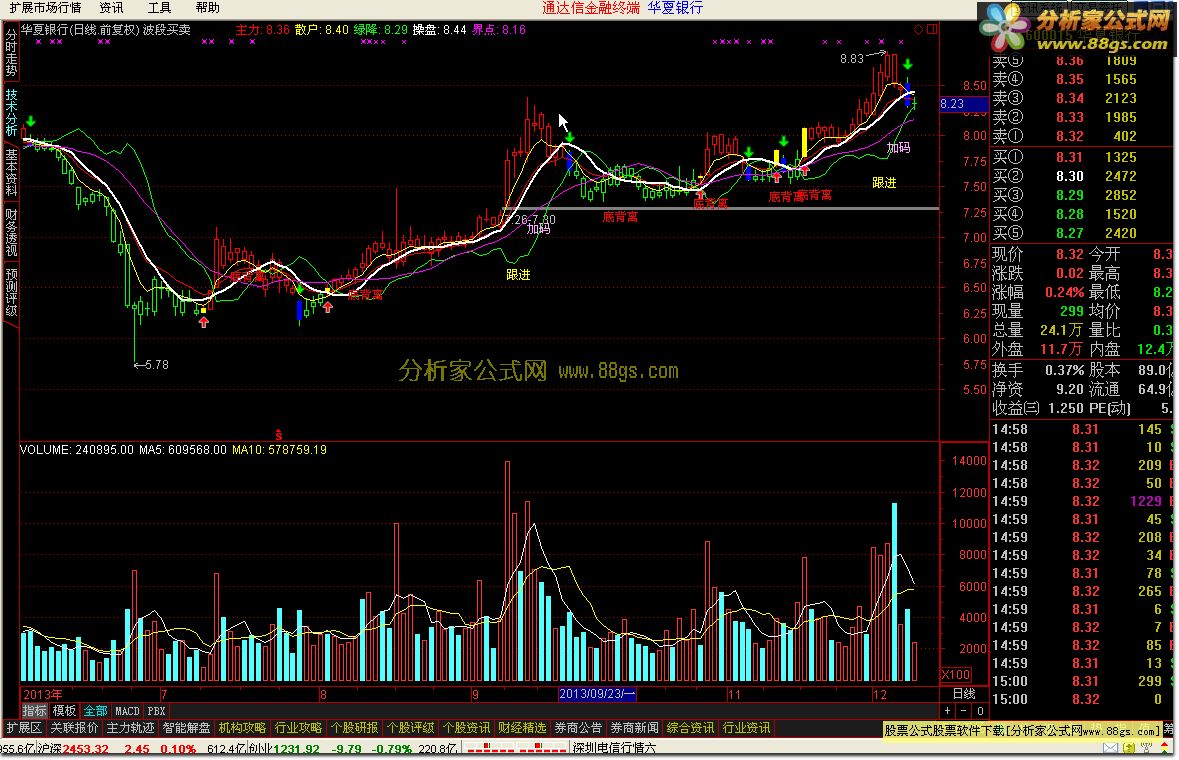Open the 行业资讯 bottom tab

click(x=746, y=728)
